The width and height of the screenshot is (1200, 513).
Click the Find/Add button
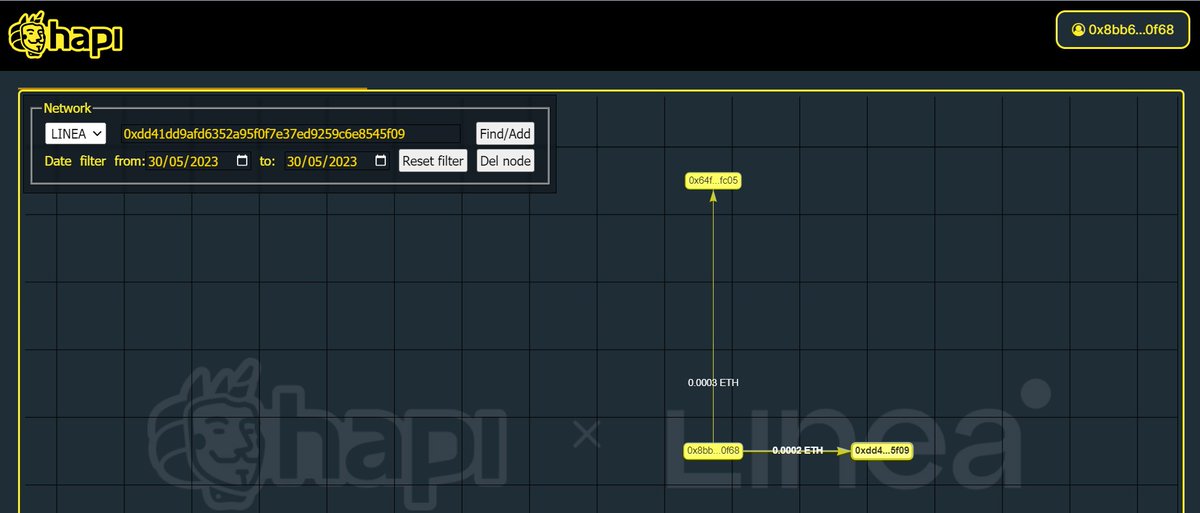pos(505,133)
